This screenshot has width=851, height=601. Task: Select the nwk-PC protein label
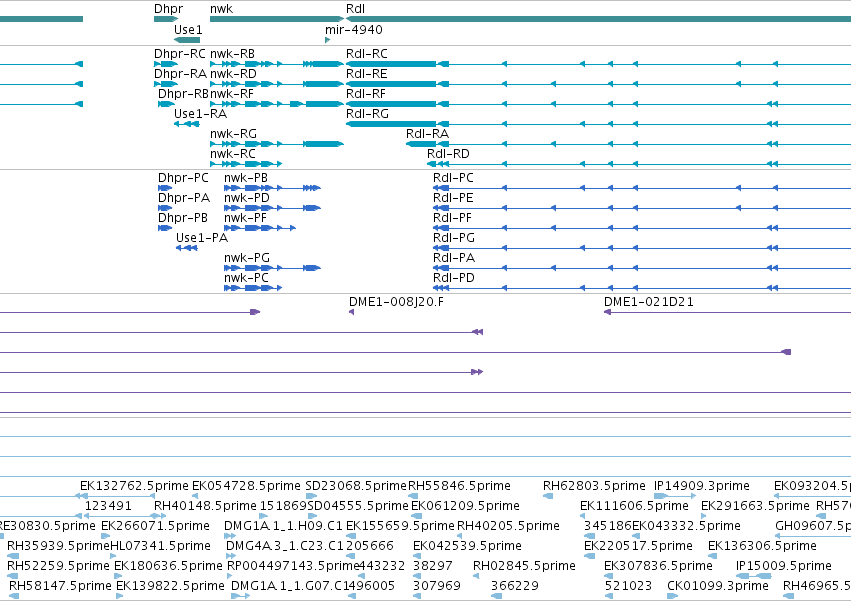[246, 279]
